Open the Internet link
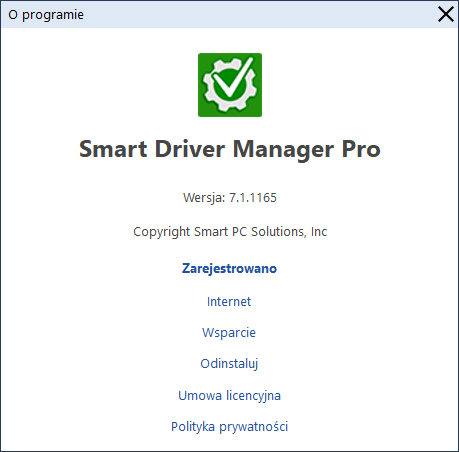459x452 pixels. (229, 302)
